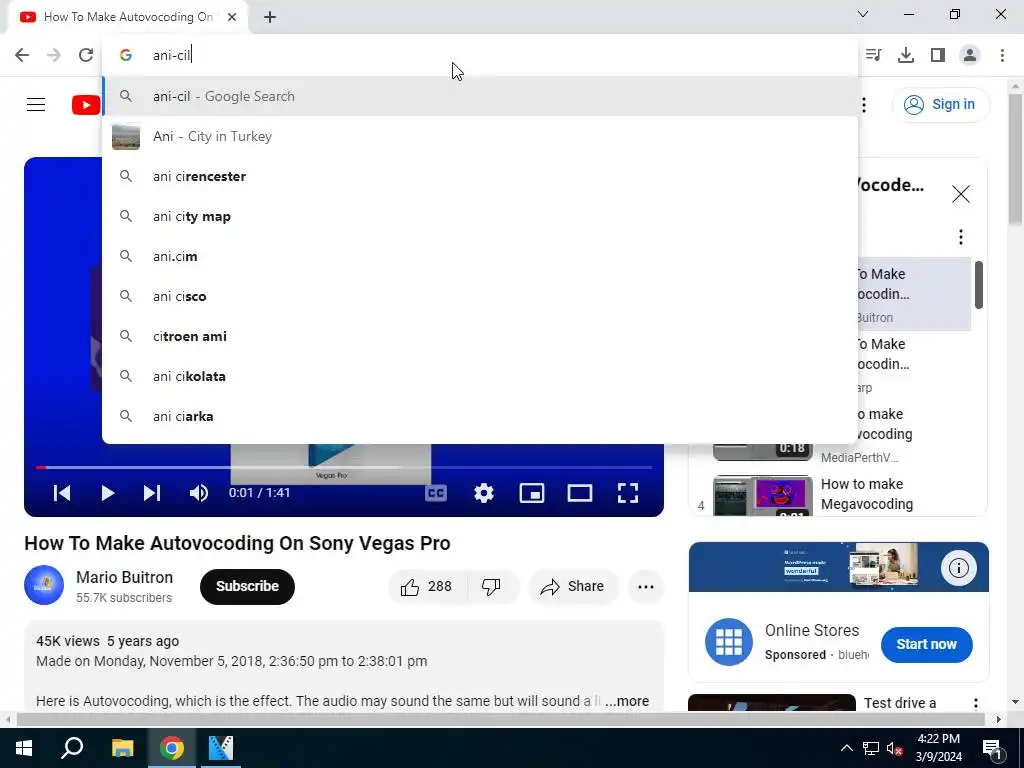The image size is (1024, 768).
Task: Select the 'ani cisco' suggestion
Action: pos(480,296)
